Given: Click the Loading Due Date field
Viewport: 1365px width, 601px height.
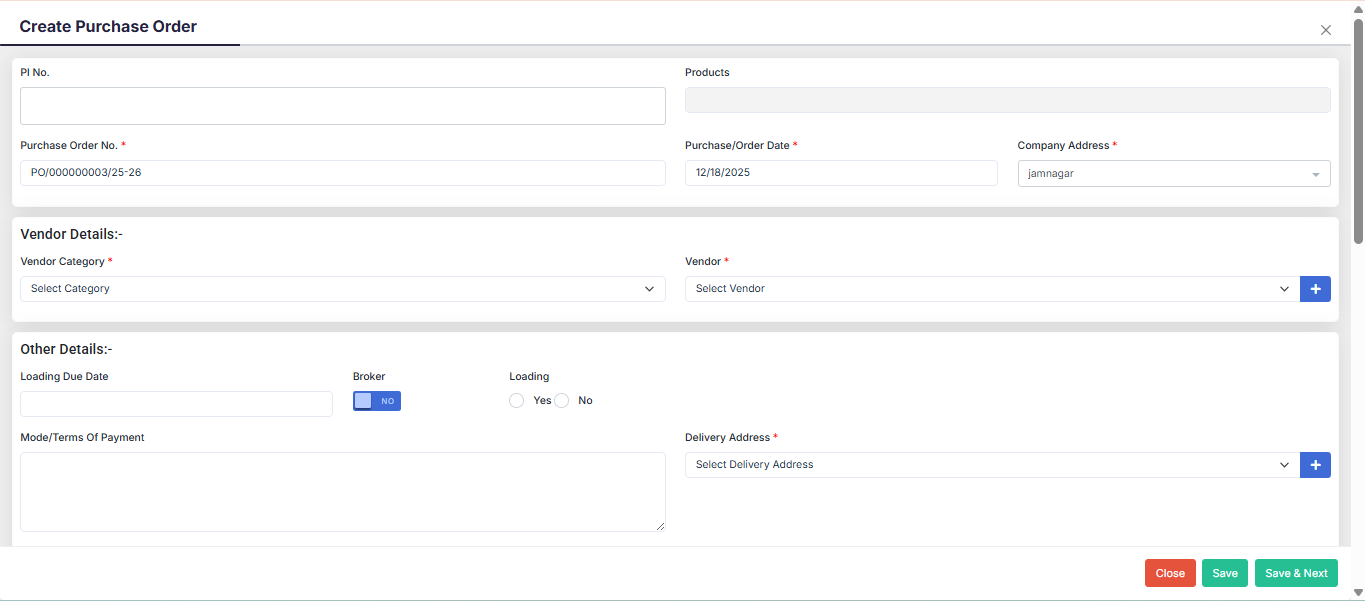Looking at the screenshot, I should coord(176,404).
